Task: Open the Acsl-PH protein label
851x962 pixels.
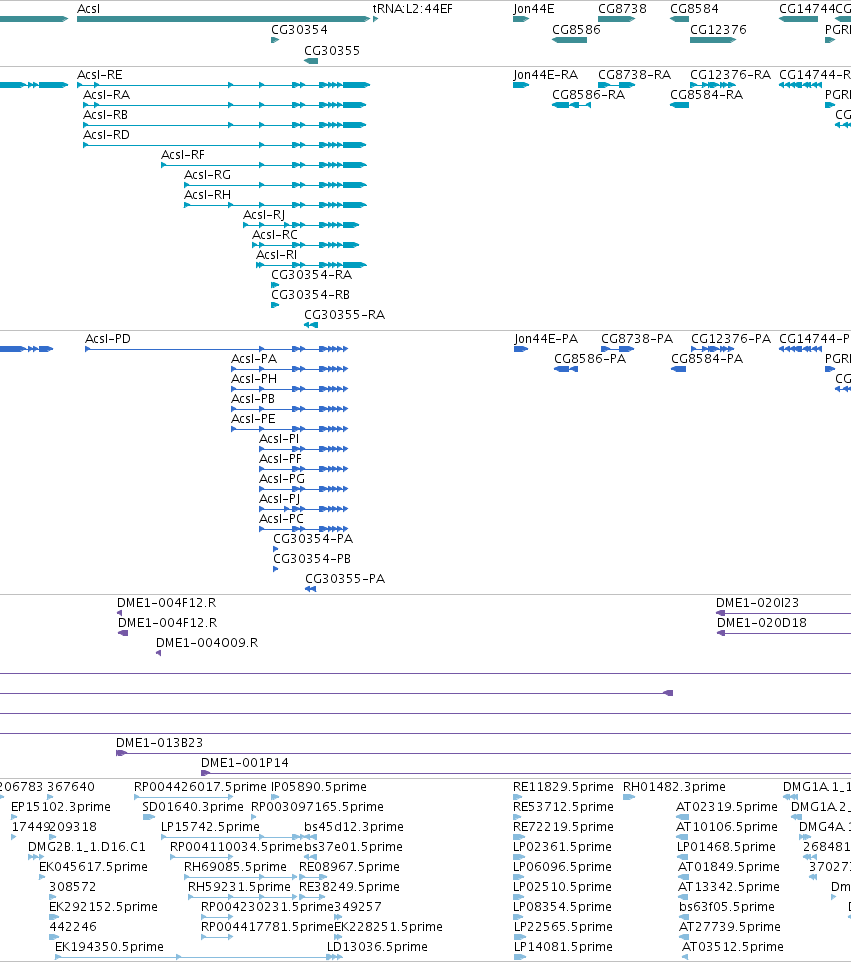Action: click(253, 379)
